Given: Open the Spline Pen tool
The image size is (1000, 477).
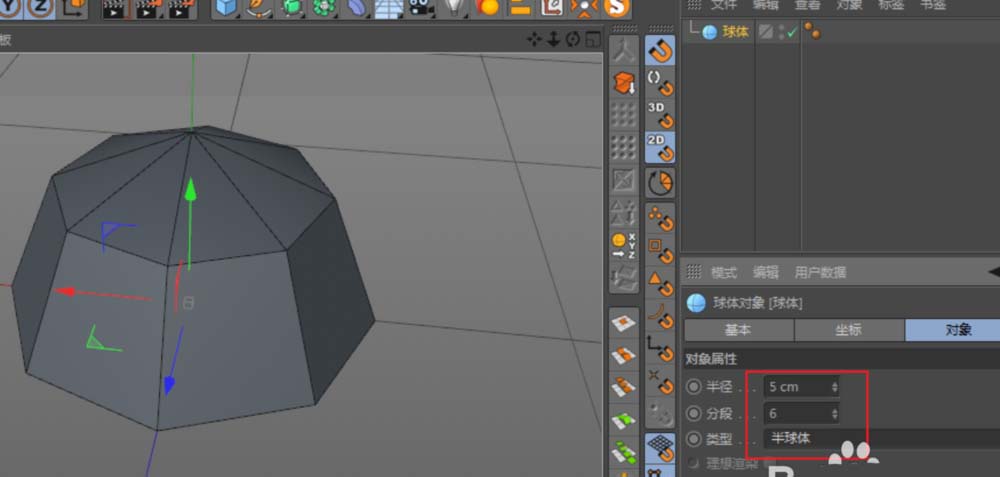Looking at the screenshot, I should (258, 8).
